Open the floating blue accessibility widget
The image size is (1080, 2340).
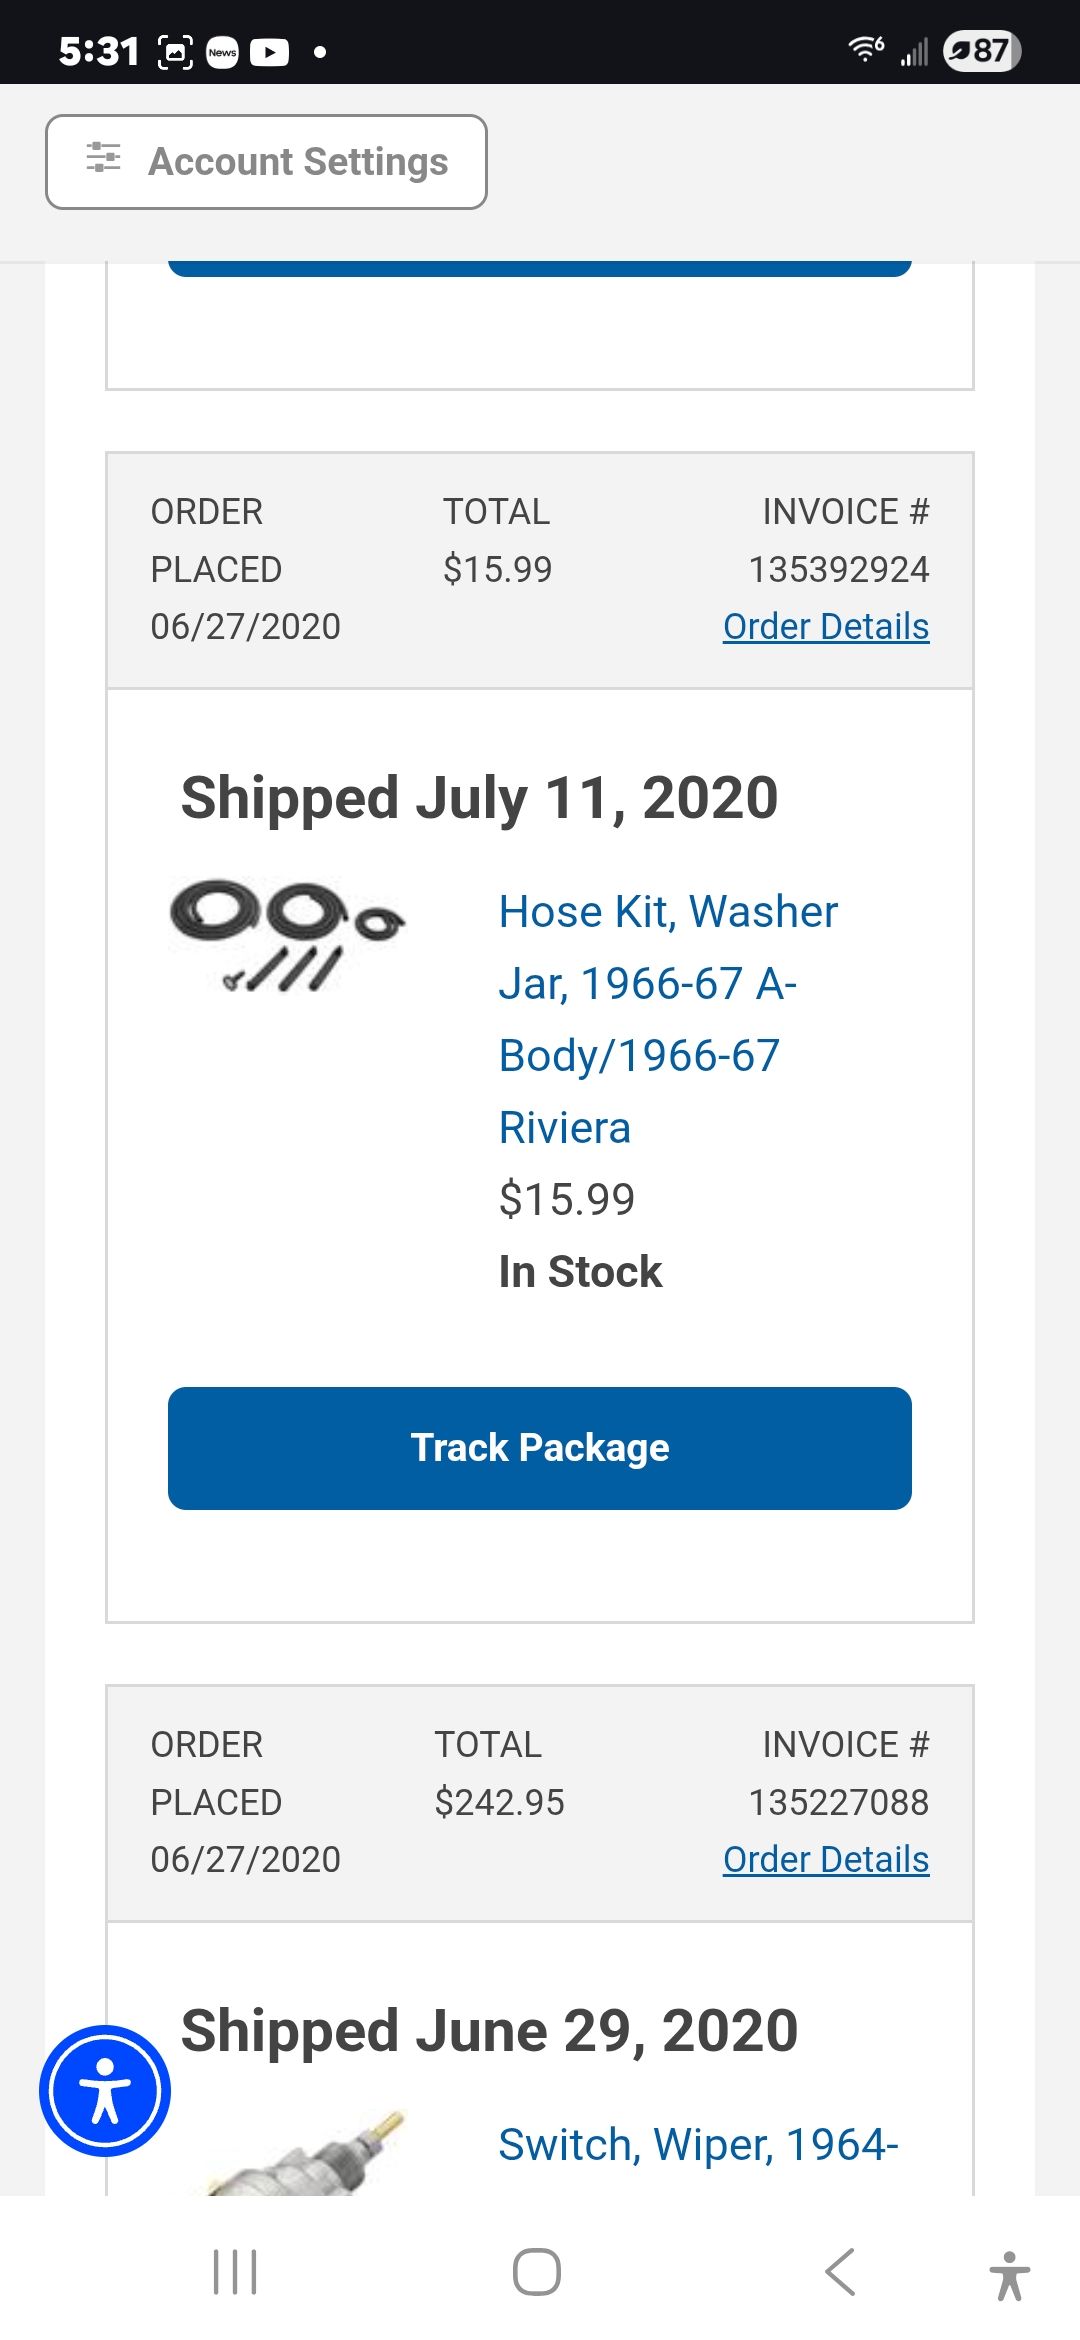pyautogui.click(x=105, y=2091)
